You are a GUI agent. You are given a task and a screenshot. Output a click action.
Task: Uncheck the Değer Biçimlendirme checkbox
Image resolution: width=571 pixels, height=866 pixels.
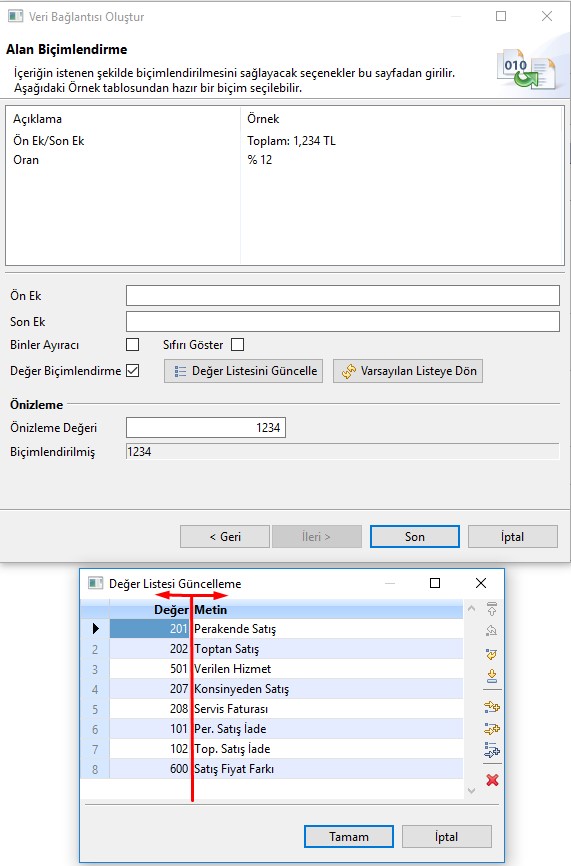point(133,371)
